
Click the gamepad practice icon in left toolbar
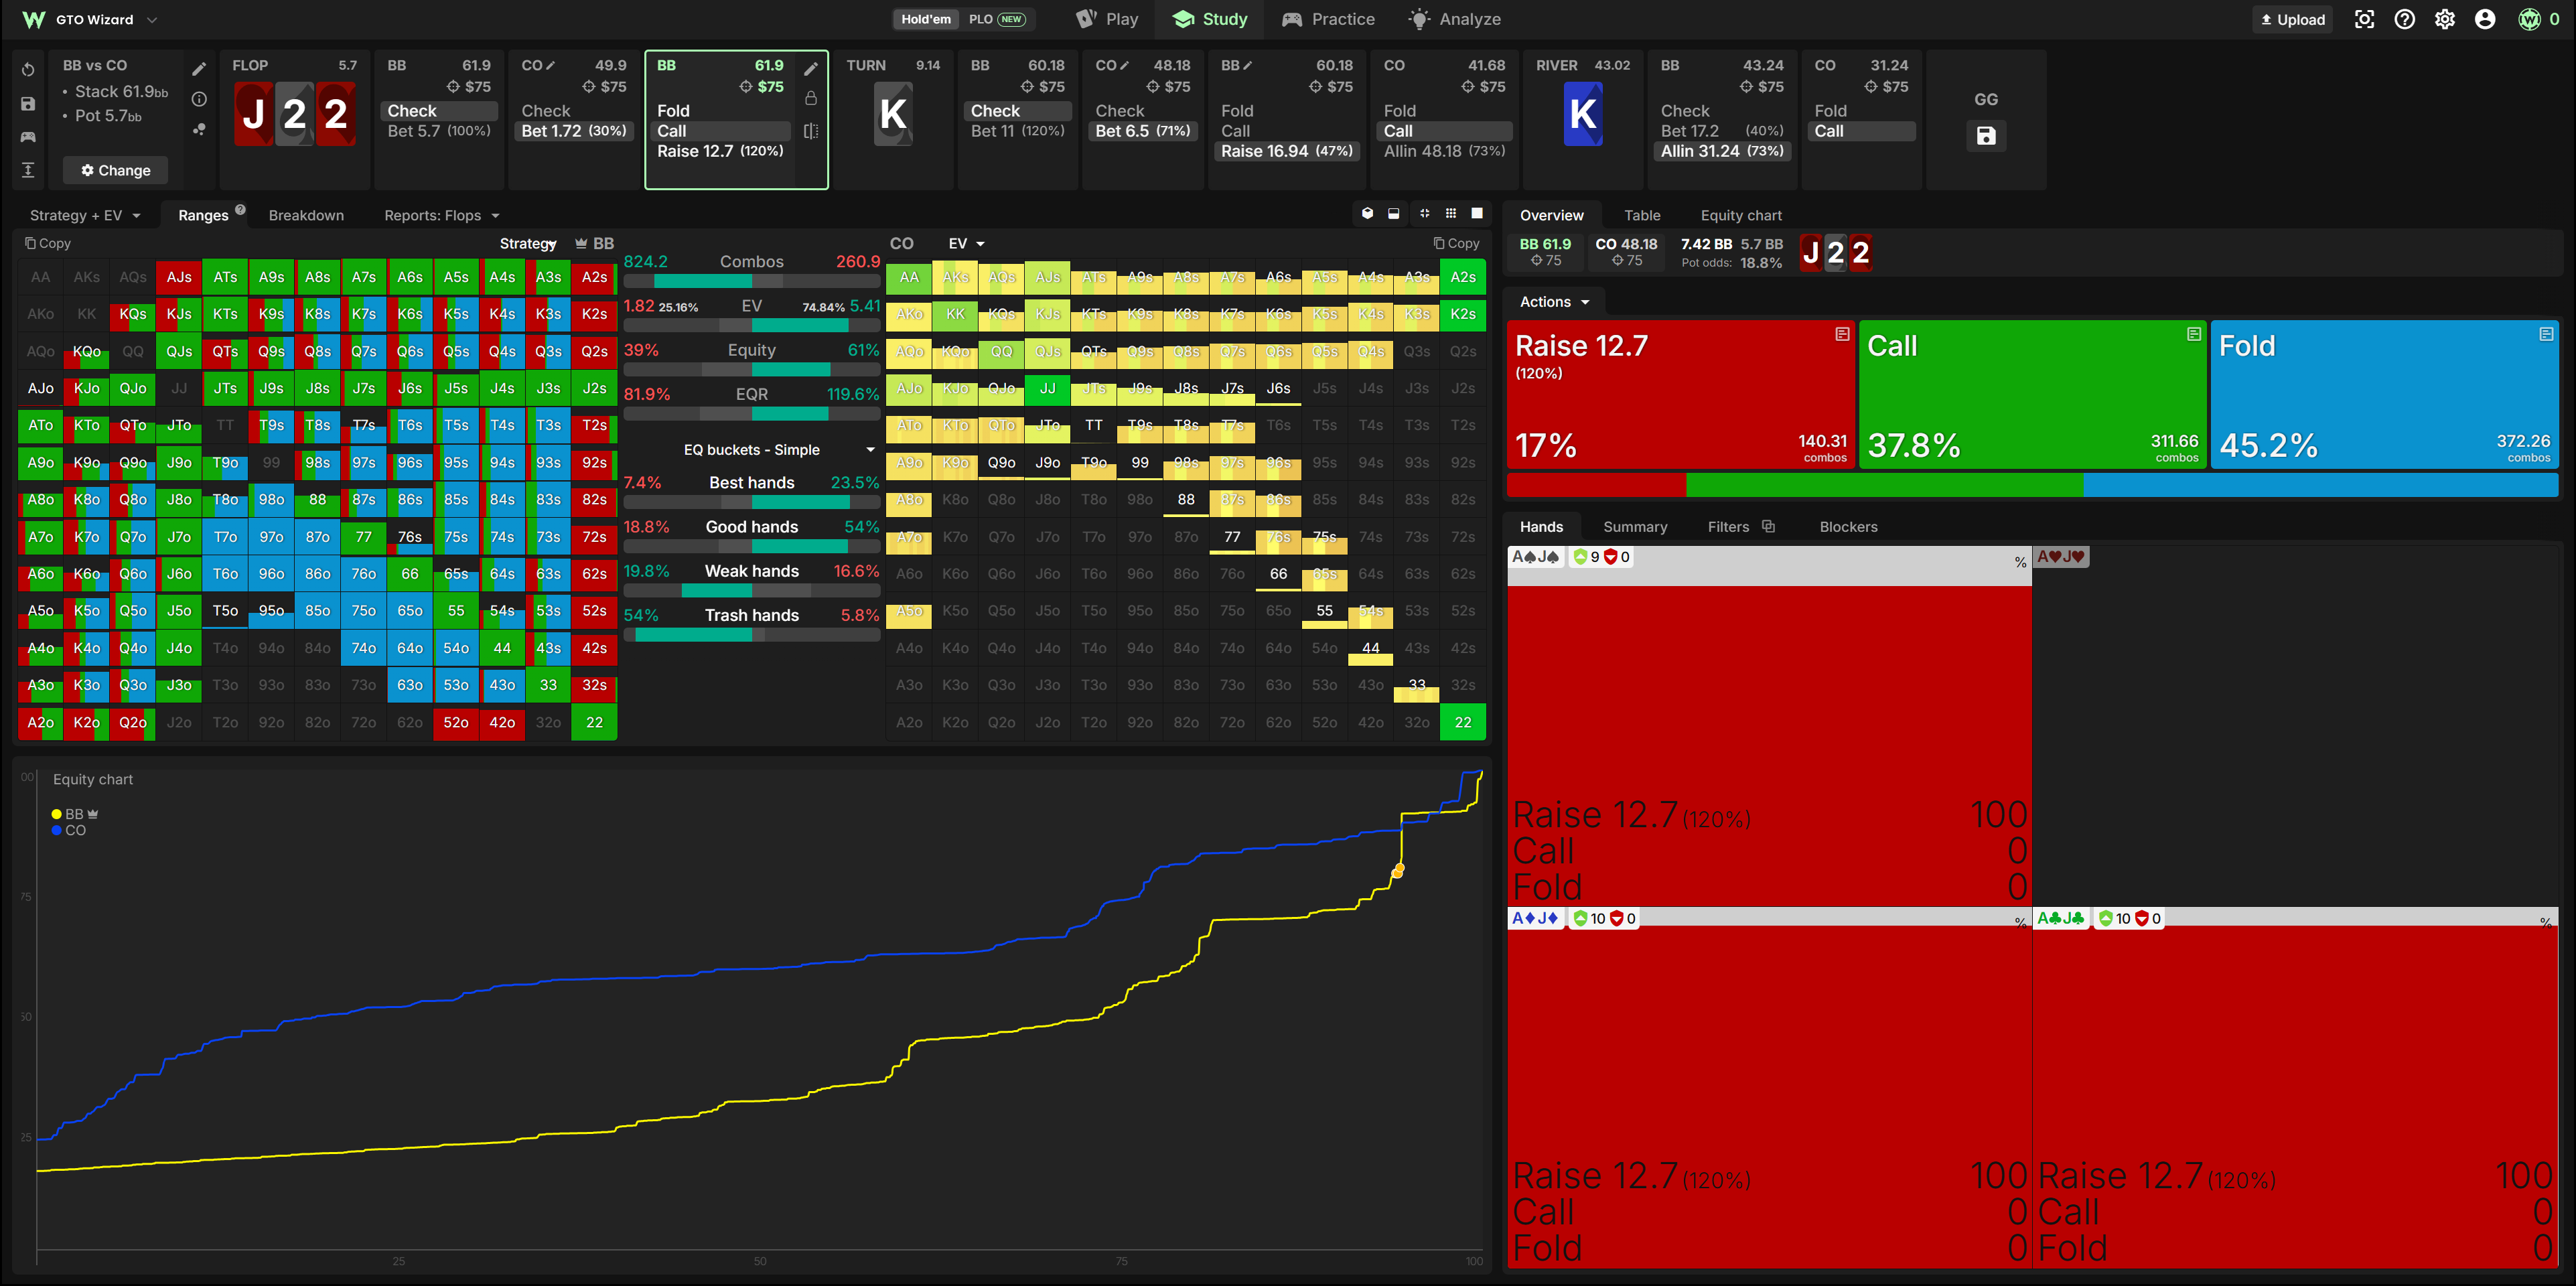click(x=28, y=136)
